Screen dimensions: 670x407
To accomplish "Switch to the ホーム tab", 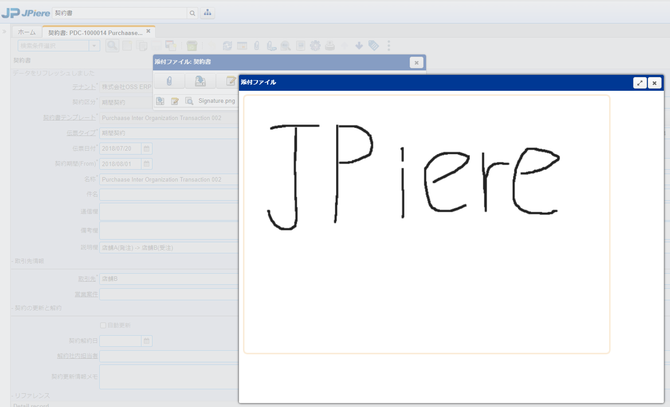I will pos(26,32).
